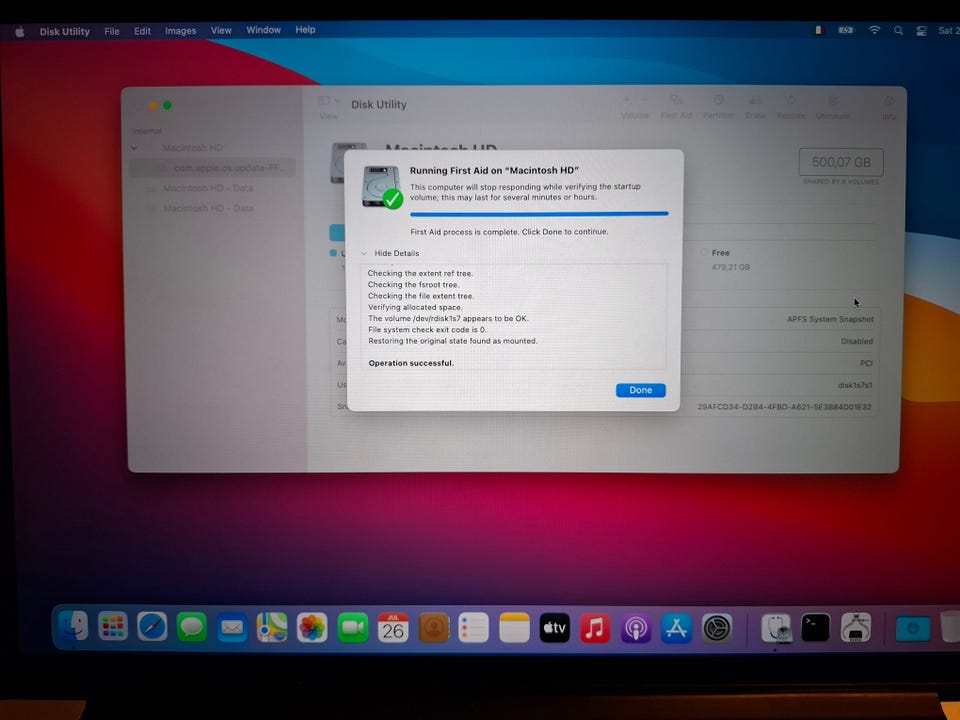Click 'The volume /dev/rdisk1s7 appears to be OK' line

pos(448,318)
